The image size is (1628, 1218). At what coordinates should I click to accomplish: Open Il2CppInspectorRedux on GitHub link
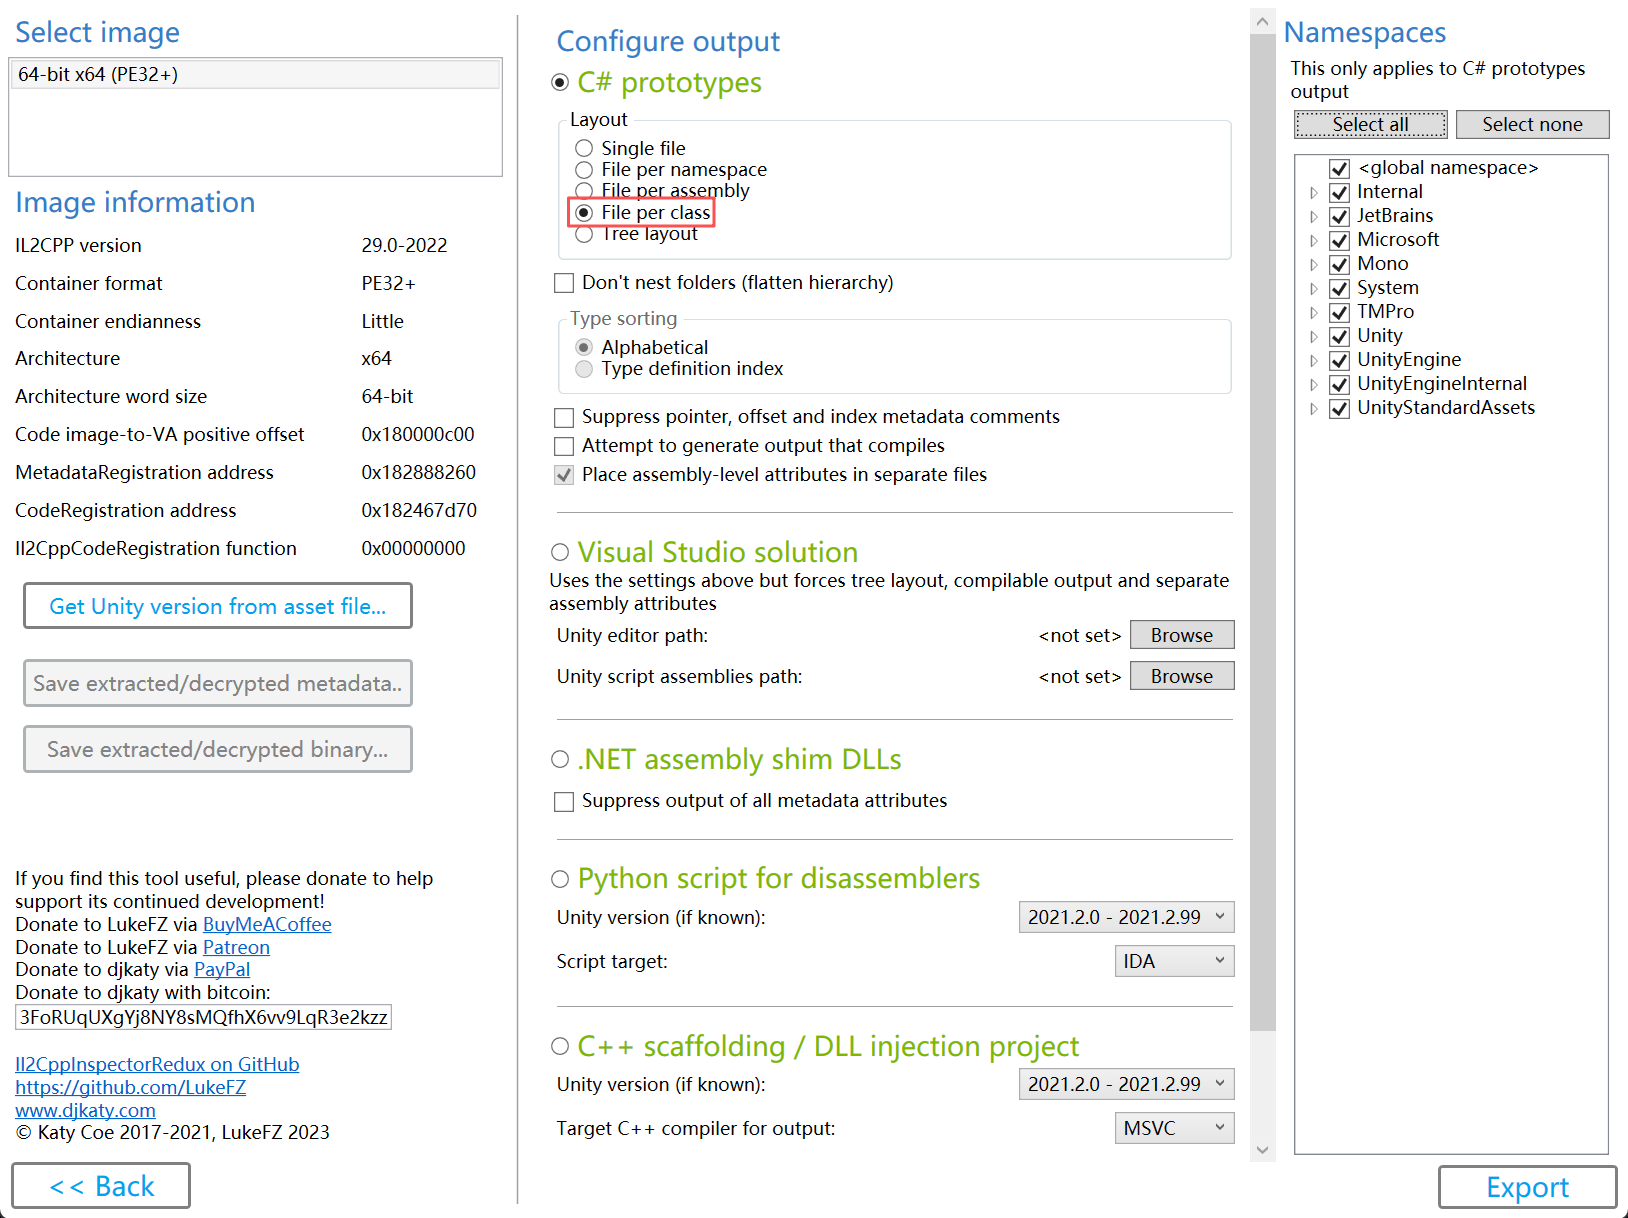pyautogui.click(x=157, y=1065)
